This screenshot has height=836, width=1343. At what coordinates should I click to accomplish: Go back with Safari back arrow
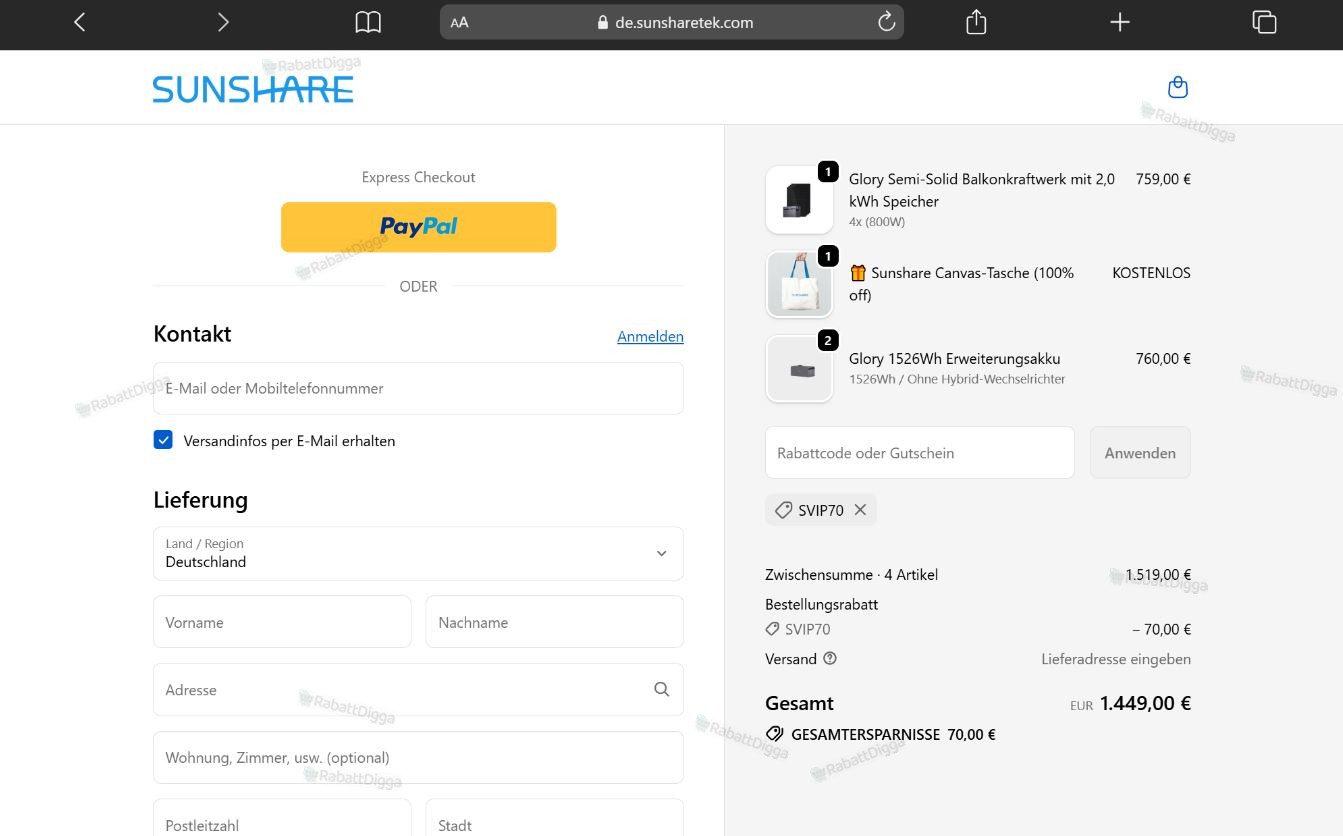pos(80,22)
